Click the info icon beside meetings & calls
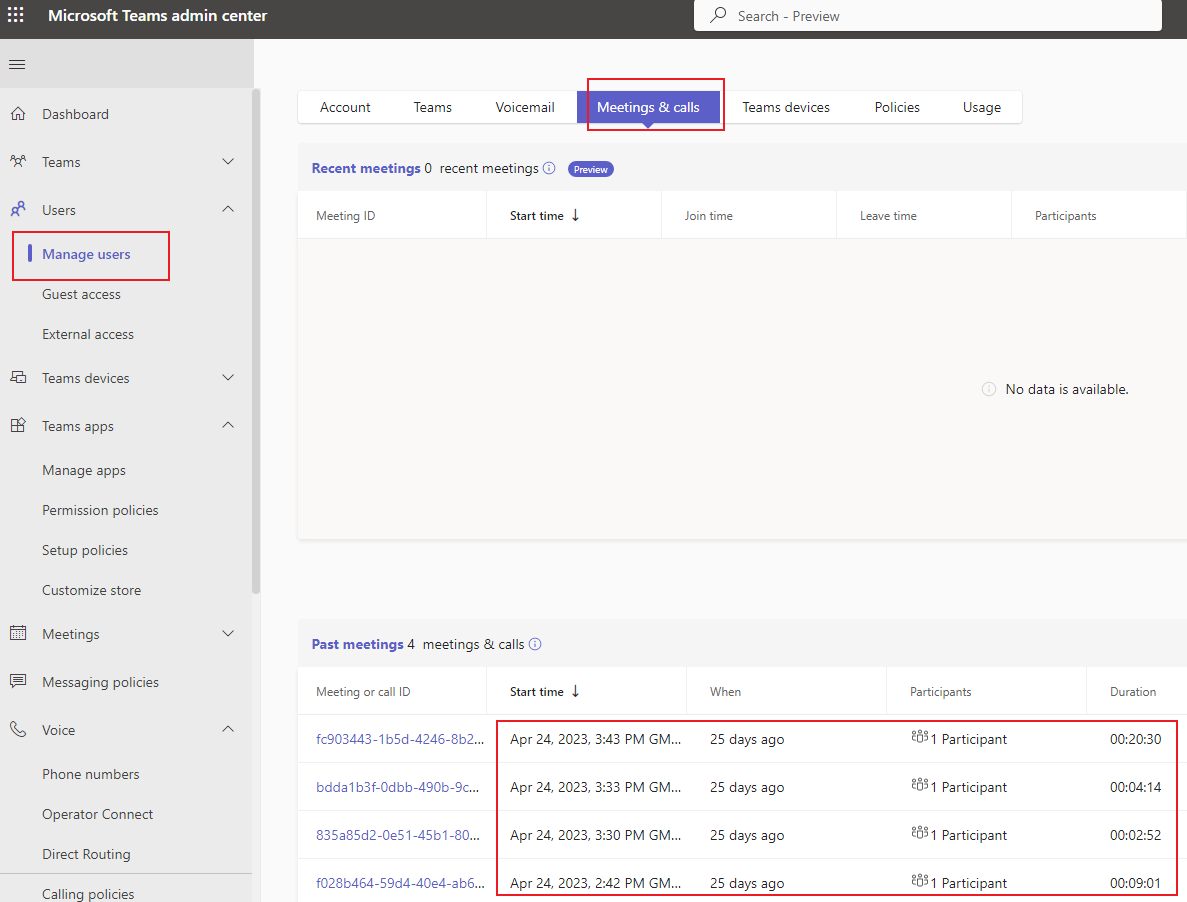Image resolution: width=1187 pixels, height=902 pixels. point(535,644)
